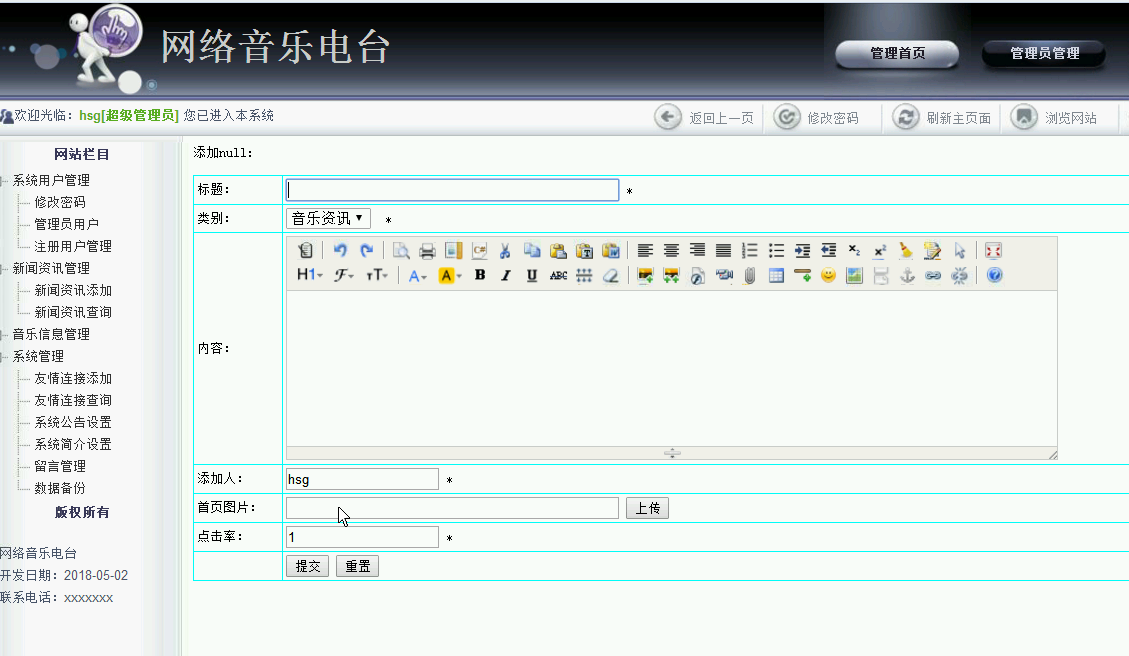Insert a numbered list

coord(750,251)
